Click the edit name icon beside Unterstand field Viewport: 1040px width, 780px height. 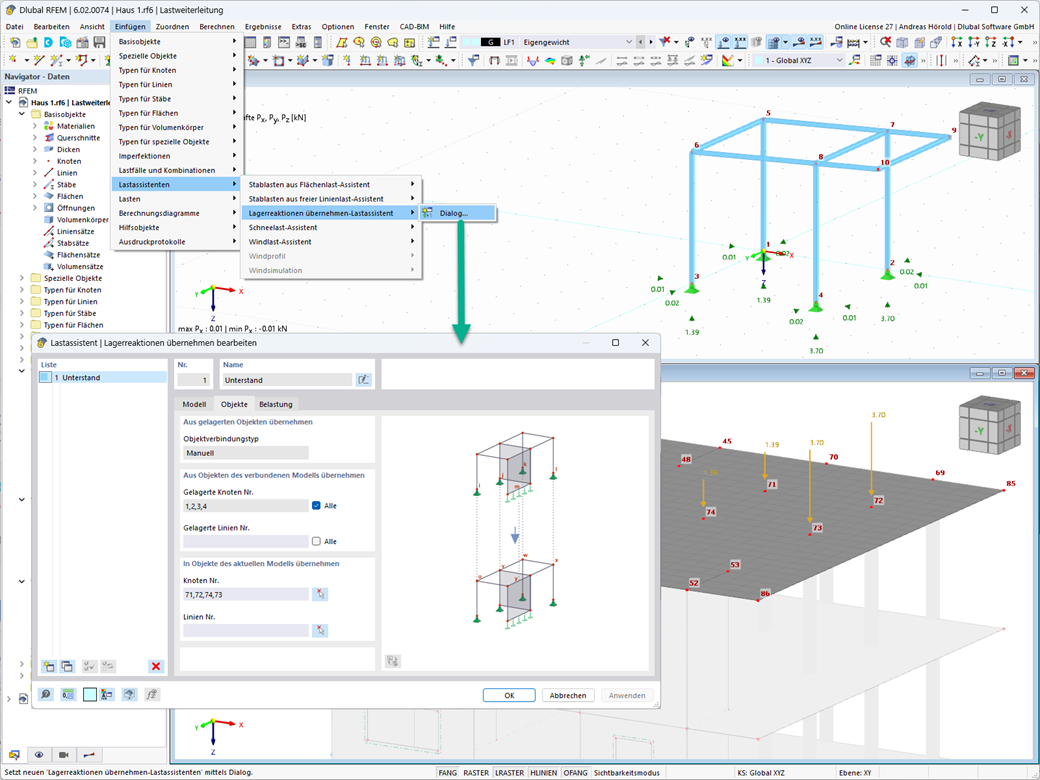pyautogui.click(x=363, y=380)
